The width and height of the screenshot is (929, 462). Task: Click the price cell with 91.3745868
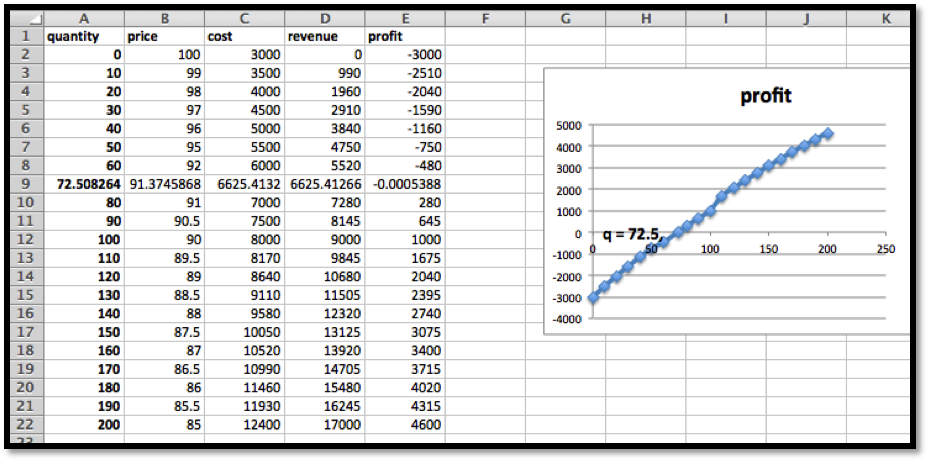coord(163,184)
